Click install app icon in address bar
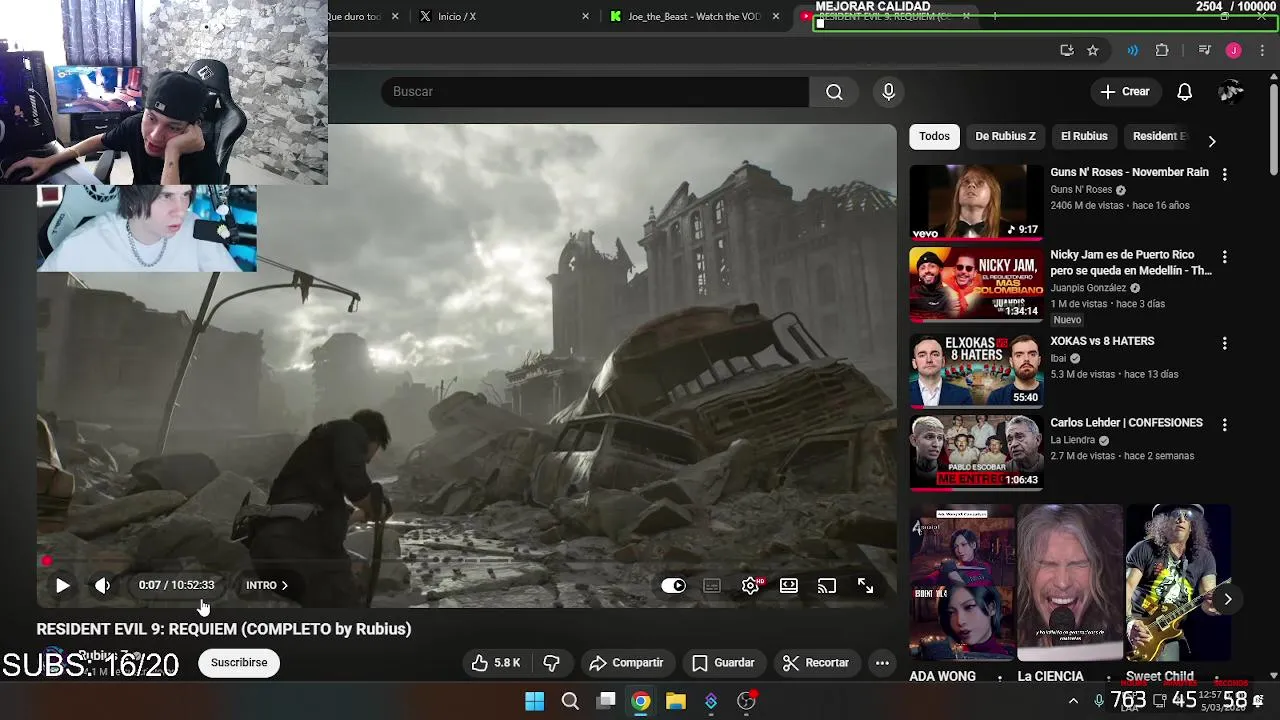This screenshot has width=1280, height=720. point(1067,50)
